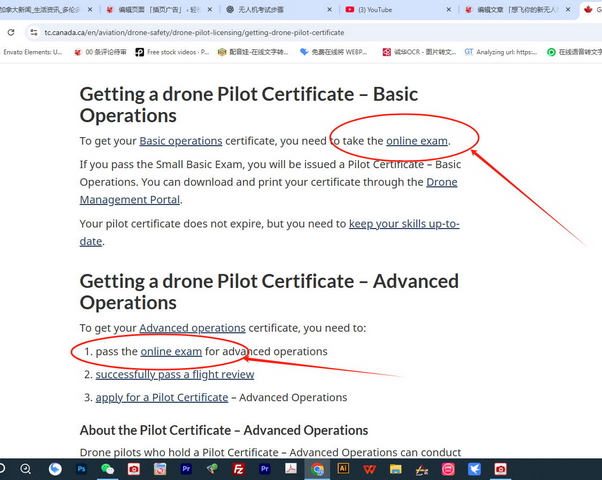Click the taskbar search magnifier icon
The width and height of the screenshot is (602, 480).
tap(26, 469)
